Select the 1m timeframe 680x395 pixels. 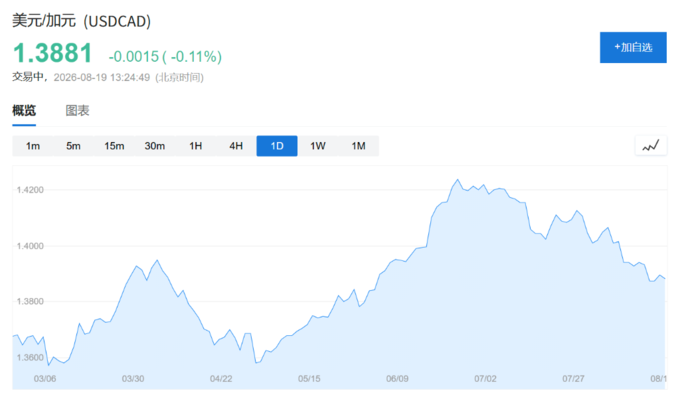click(33, 146)
